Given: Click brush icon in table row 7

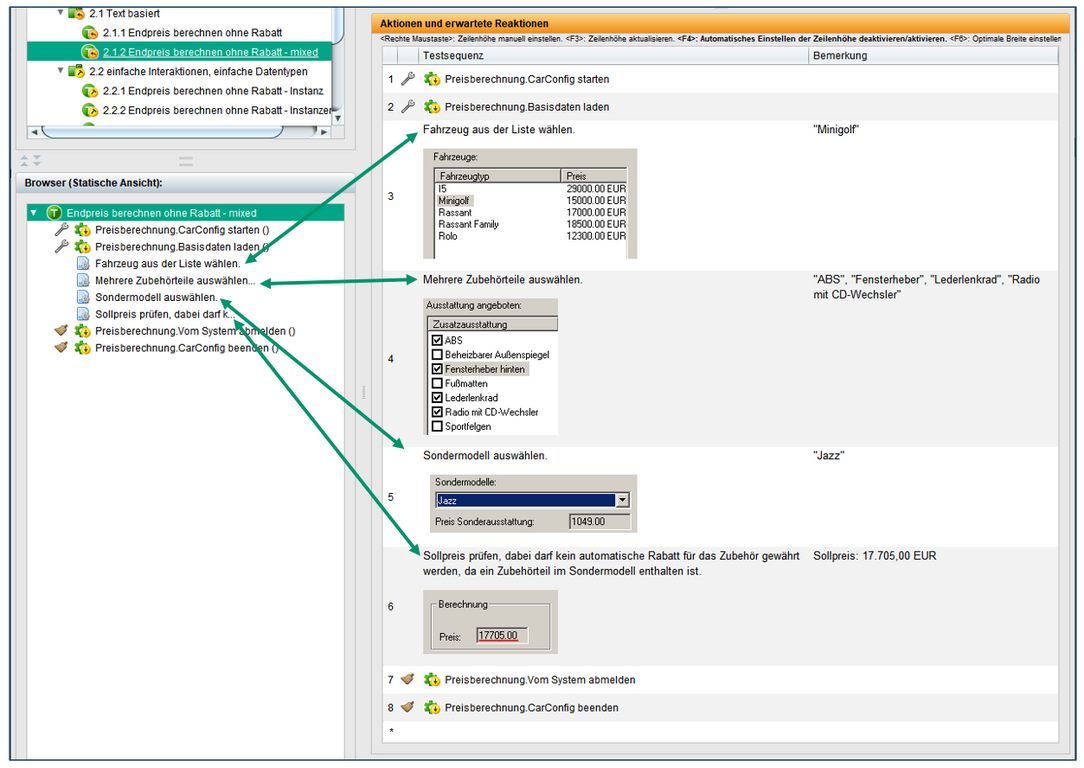Looking at the screenshot, I should (x=407, y=679).
